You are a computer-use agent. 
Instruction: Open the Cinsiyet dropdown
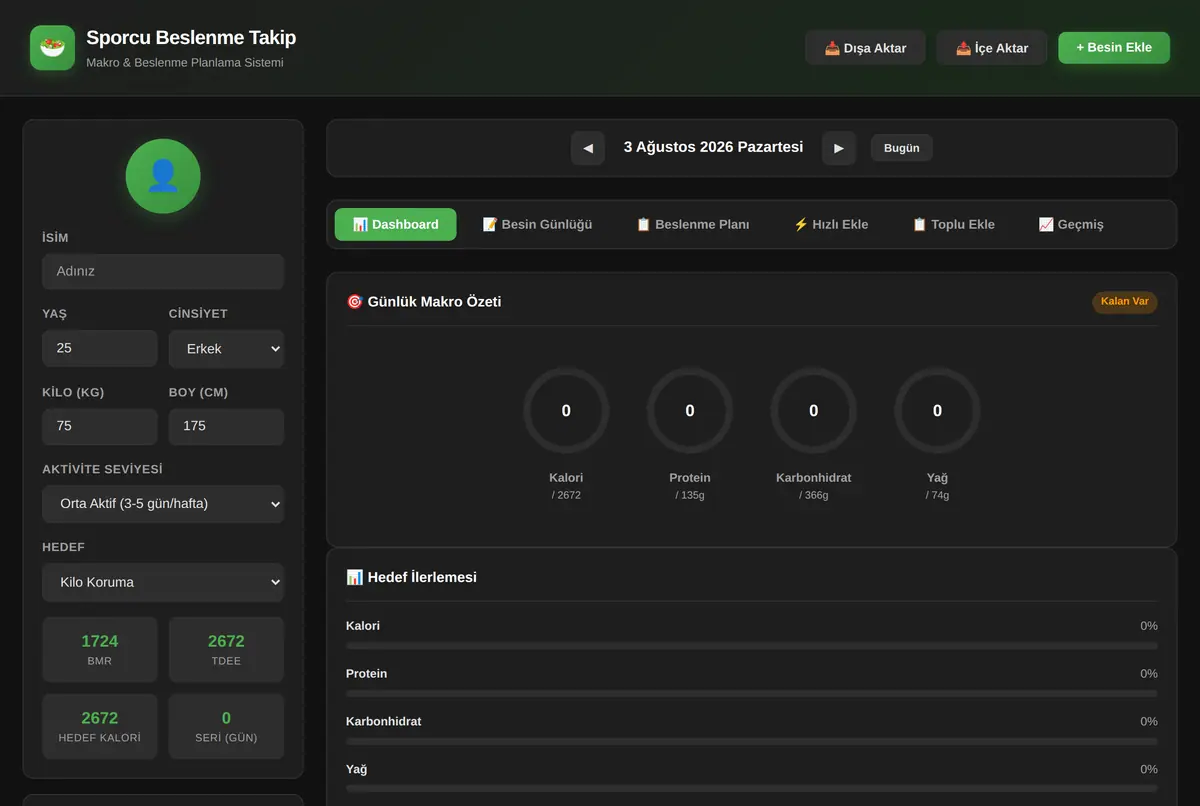(x=226, y=349)
